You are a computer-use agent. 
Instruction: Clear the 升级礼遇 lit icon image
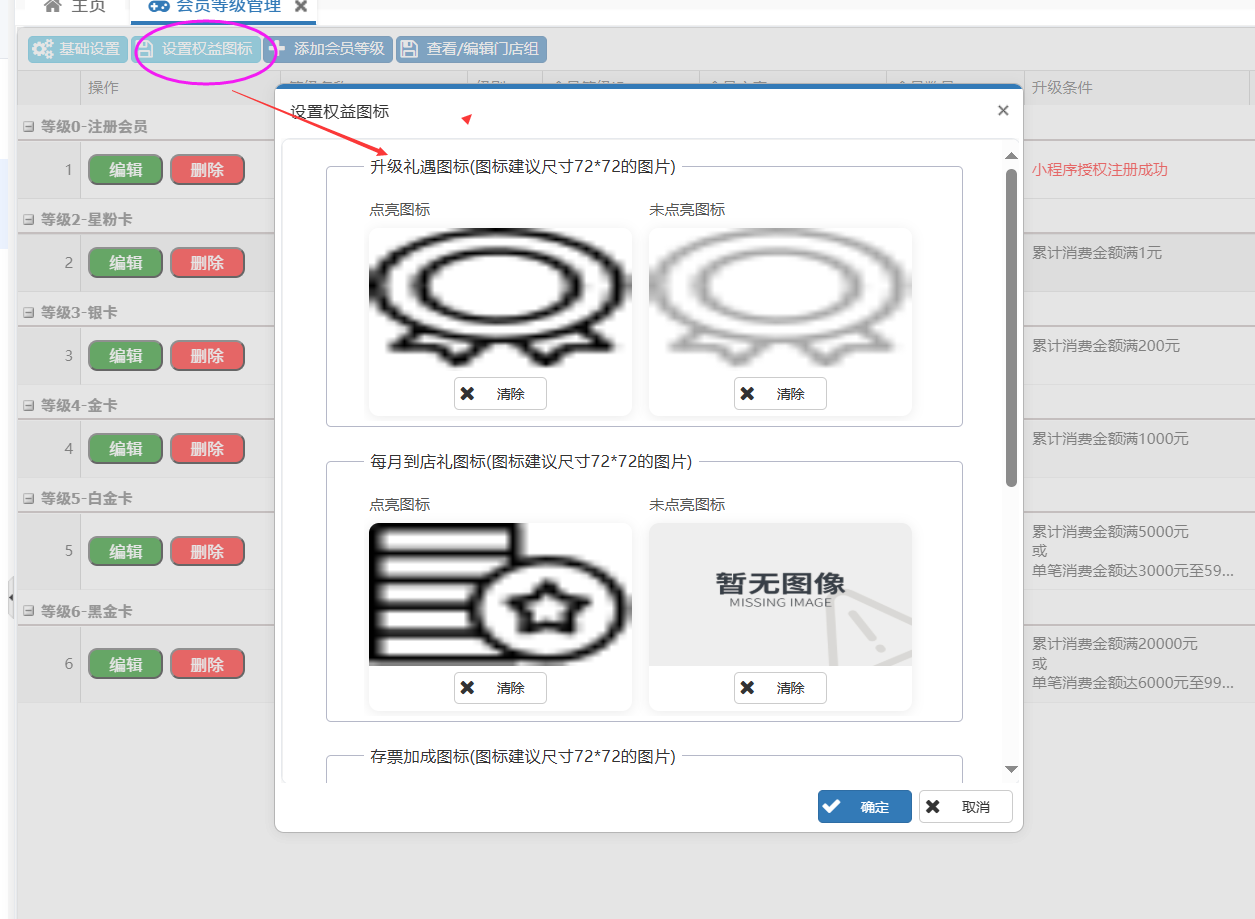click(x=500, y=394)
